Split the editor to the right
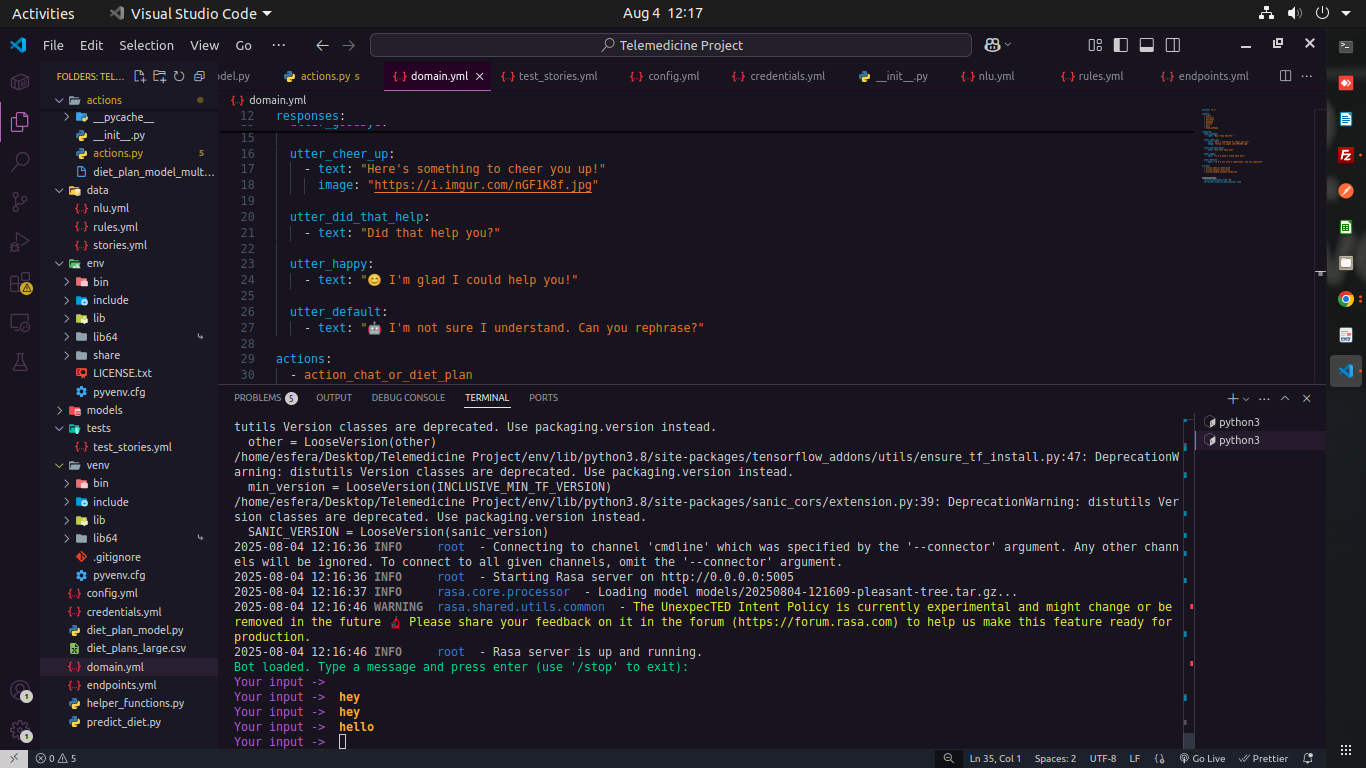Image resolution: width=1366 pixels, height=768 pixels. click(x=1286, y=76)
